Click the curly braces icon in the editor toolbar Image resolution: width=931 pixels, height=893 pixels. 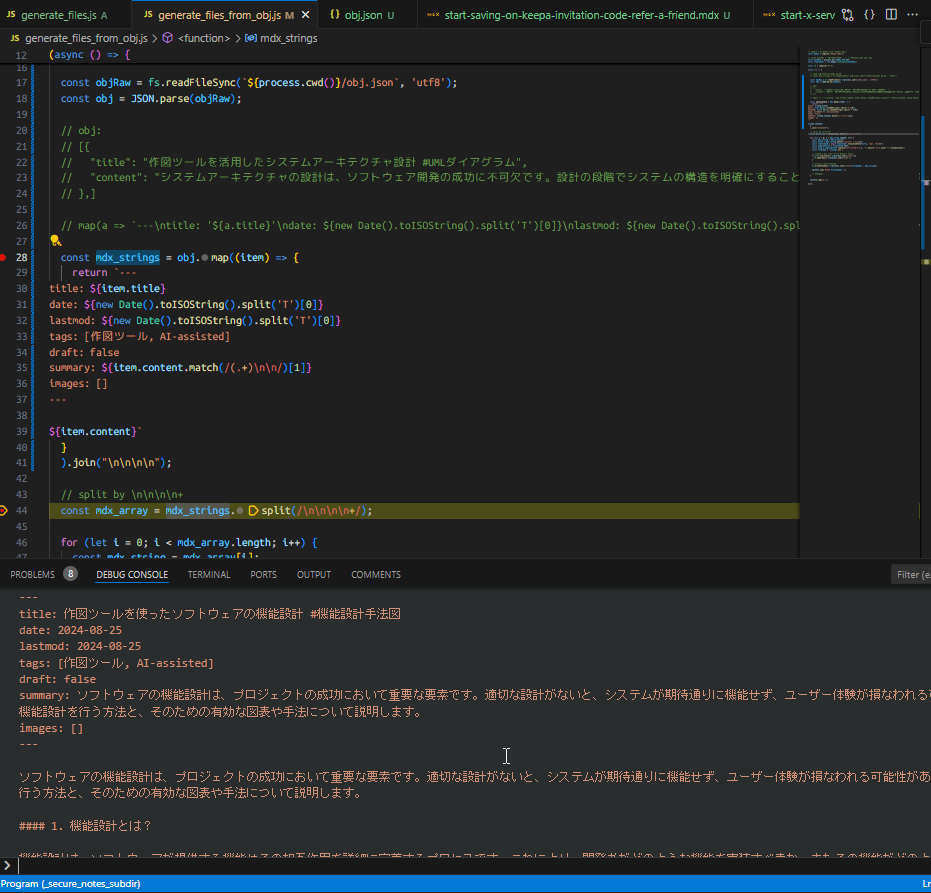click(x=870, y=16)
